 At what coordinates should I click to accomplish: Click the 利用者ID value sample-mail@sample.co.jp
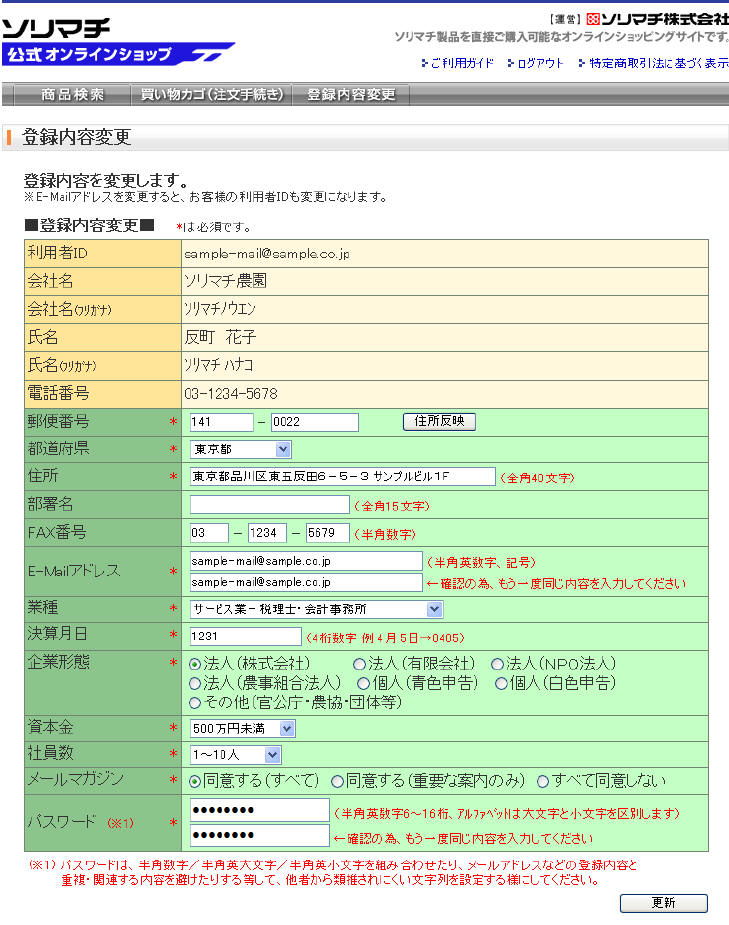267,254
